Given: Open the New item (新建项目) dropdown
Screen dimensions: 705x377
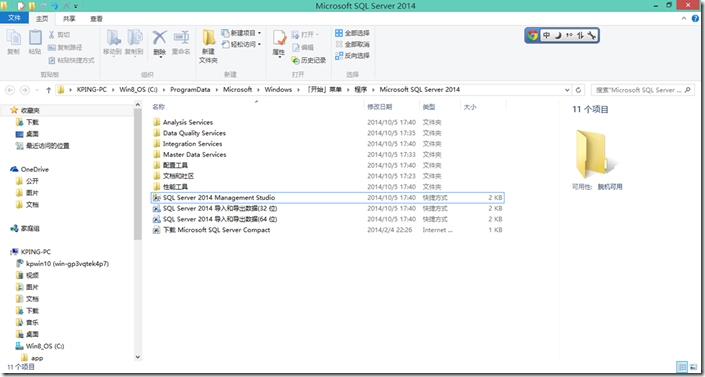Looking at the screenshot, I should [241, 33].
